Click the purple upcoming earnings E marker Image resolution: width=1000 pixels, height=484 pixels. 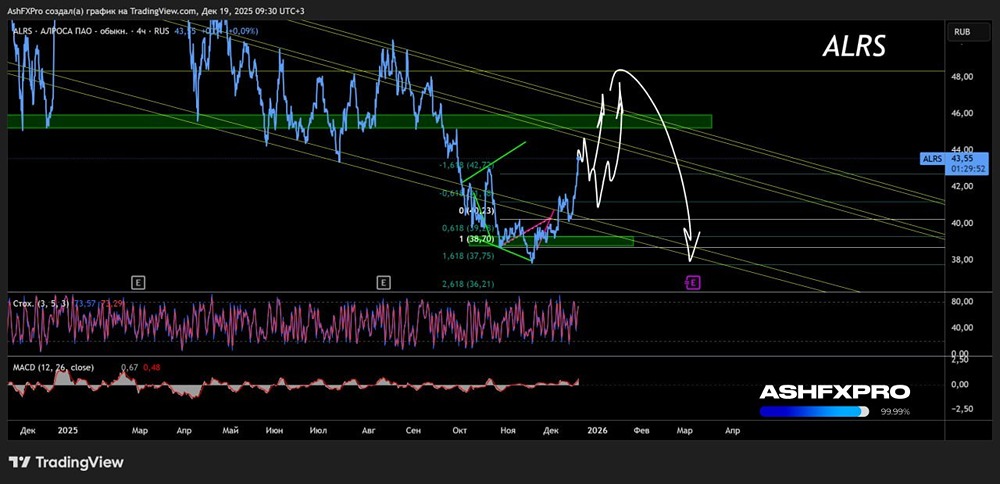point(693,282)
